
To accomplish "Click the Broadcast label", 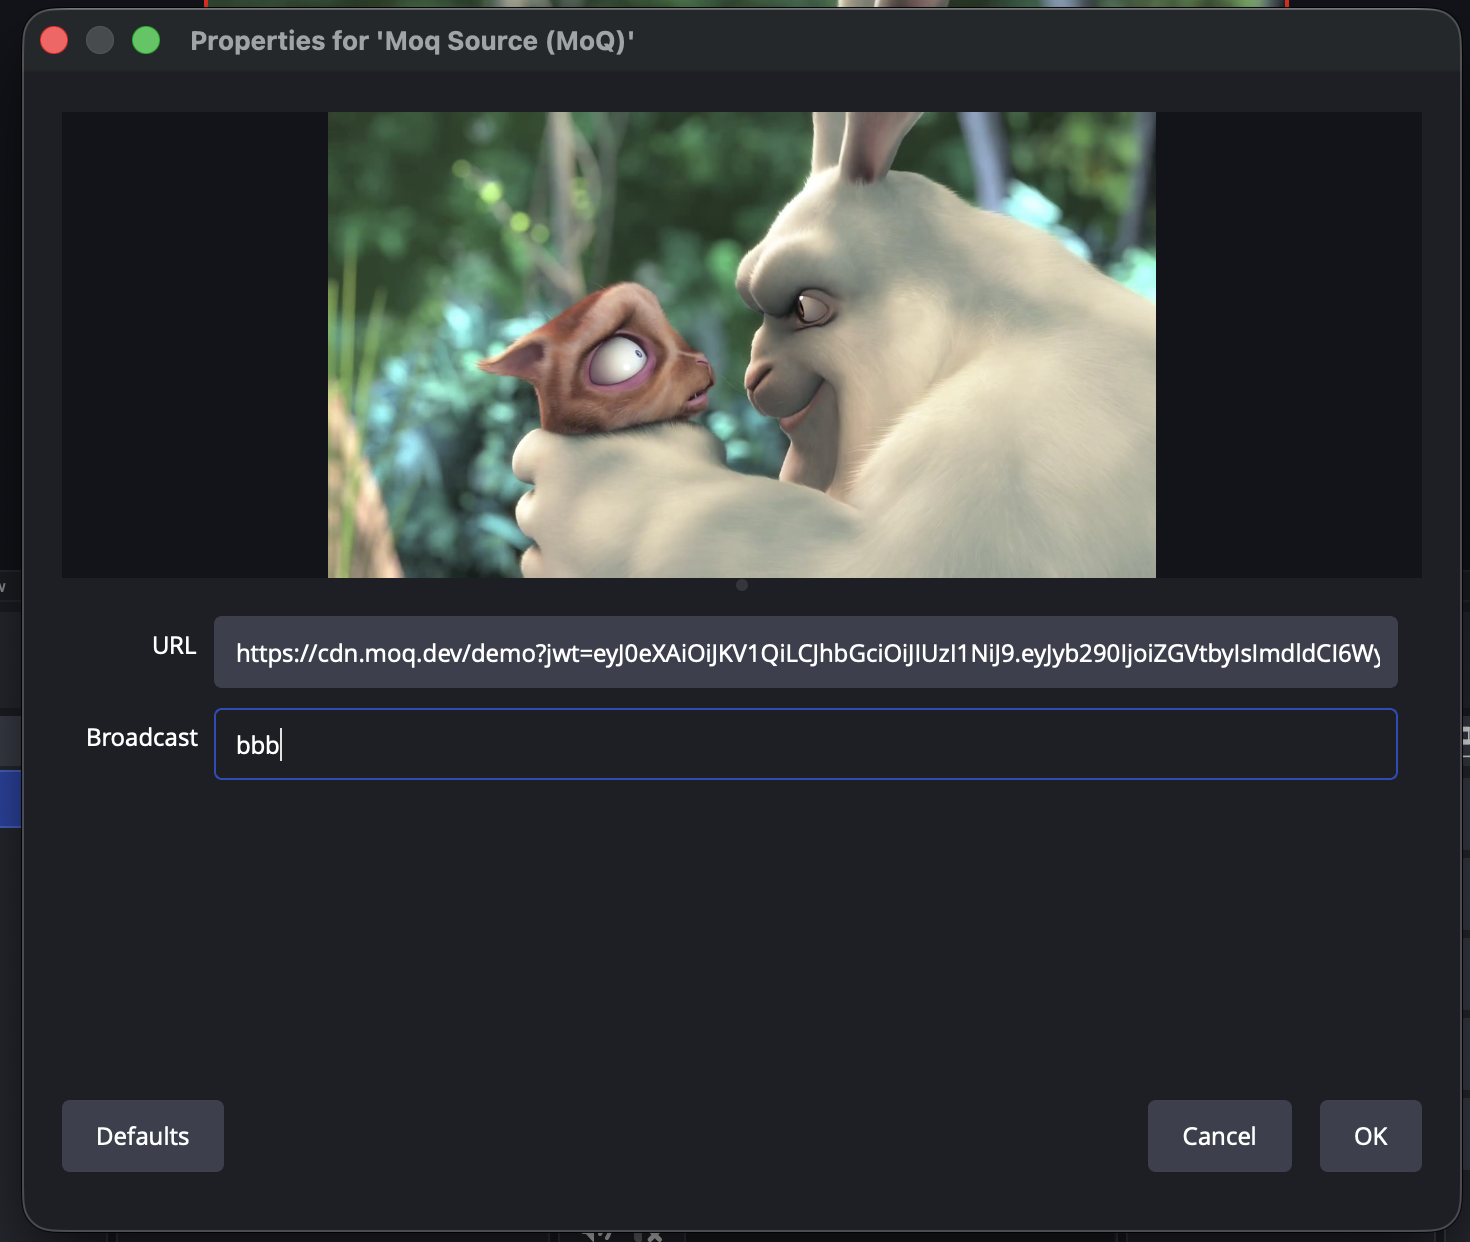I will click(x=141, y=737).
